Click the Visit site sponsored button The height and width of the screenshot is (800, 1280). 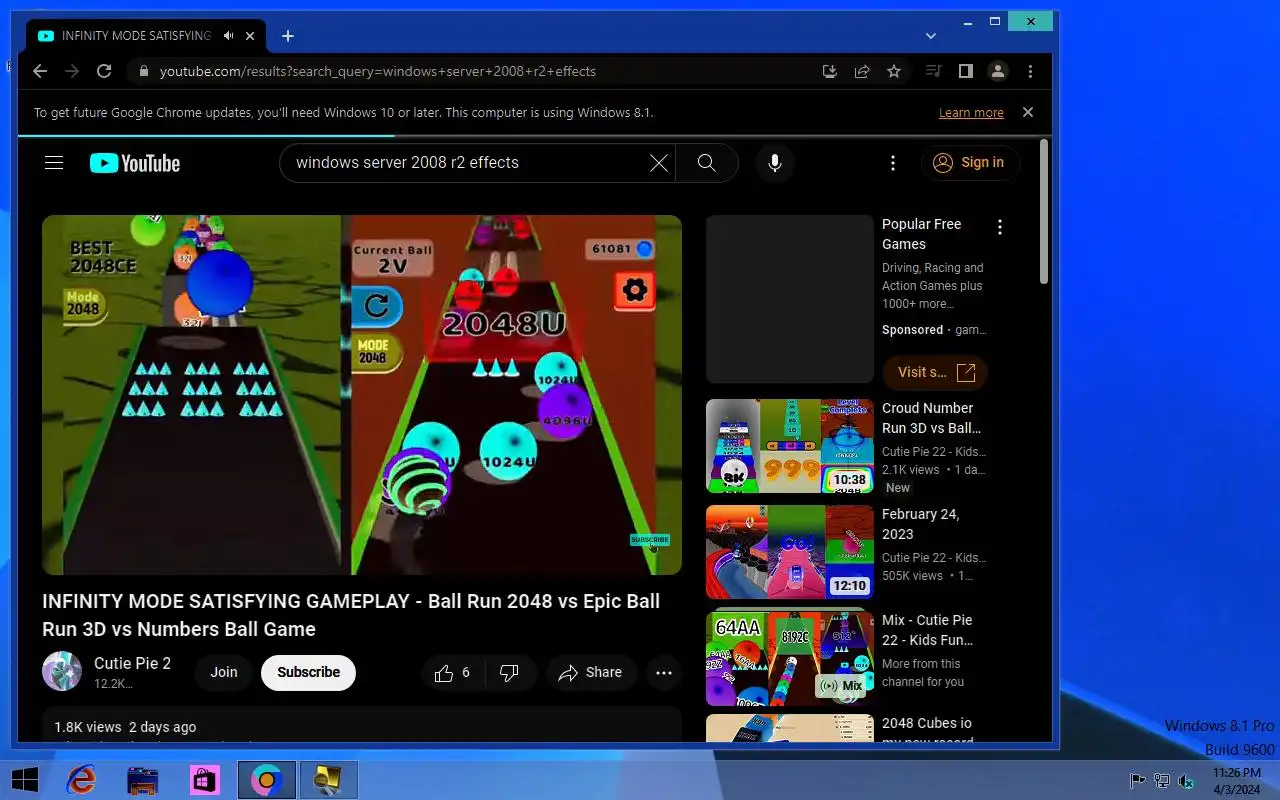click(935, 372)
